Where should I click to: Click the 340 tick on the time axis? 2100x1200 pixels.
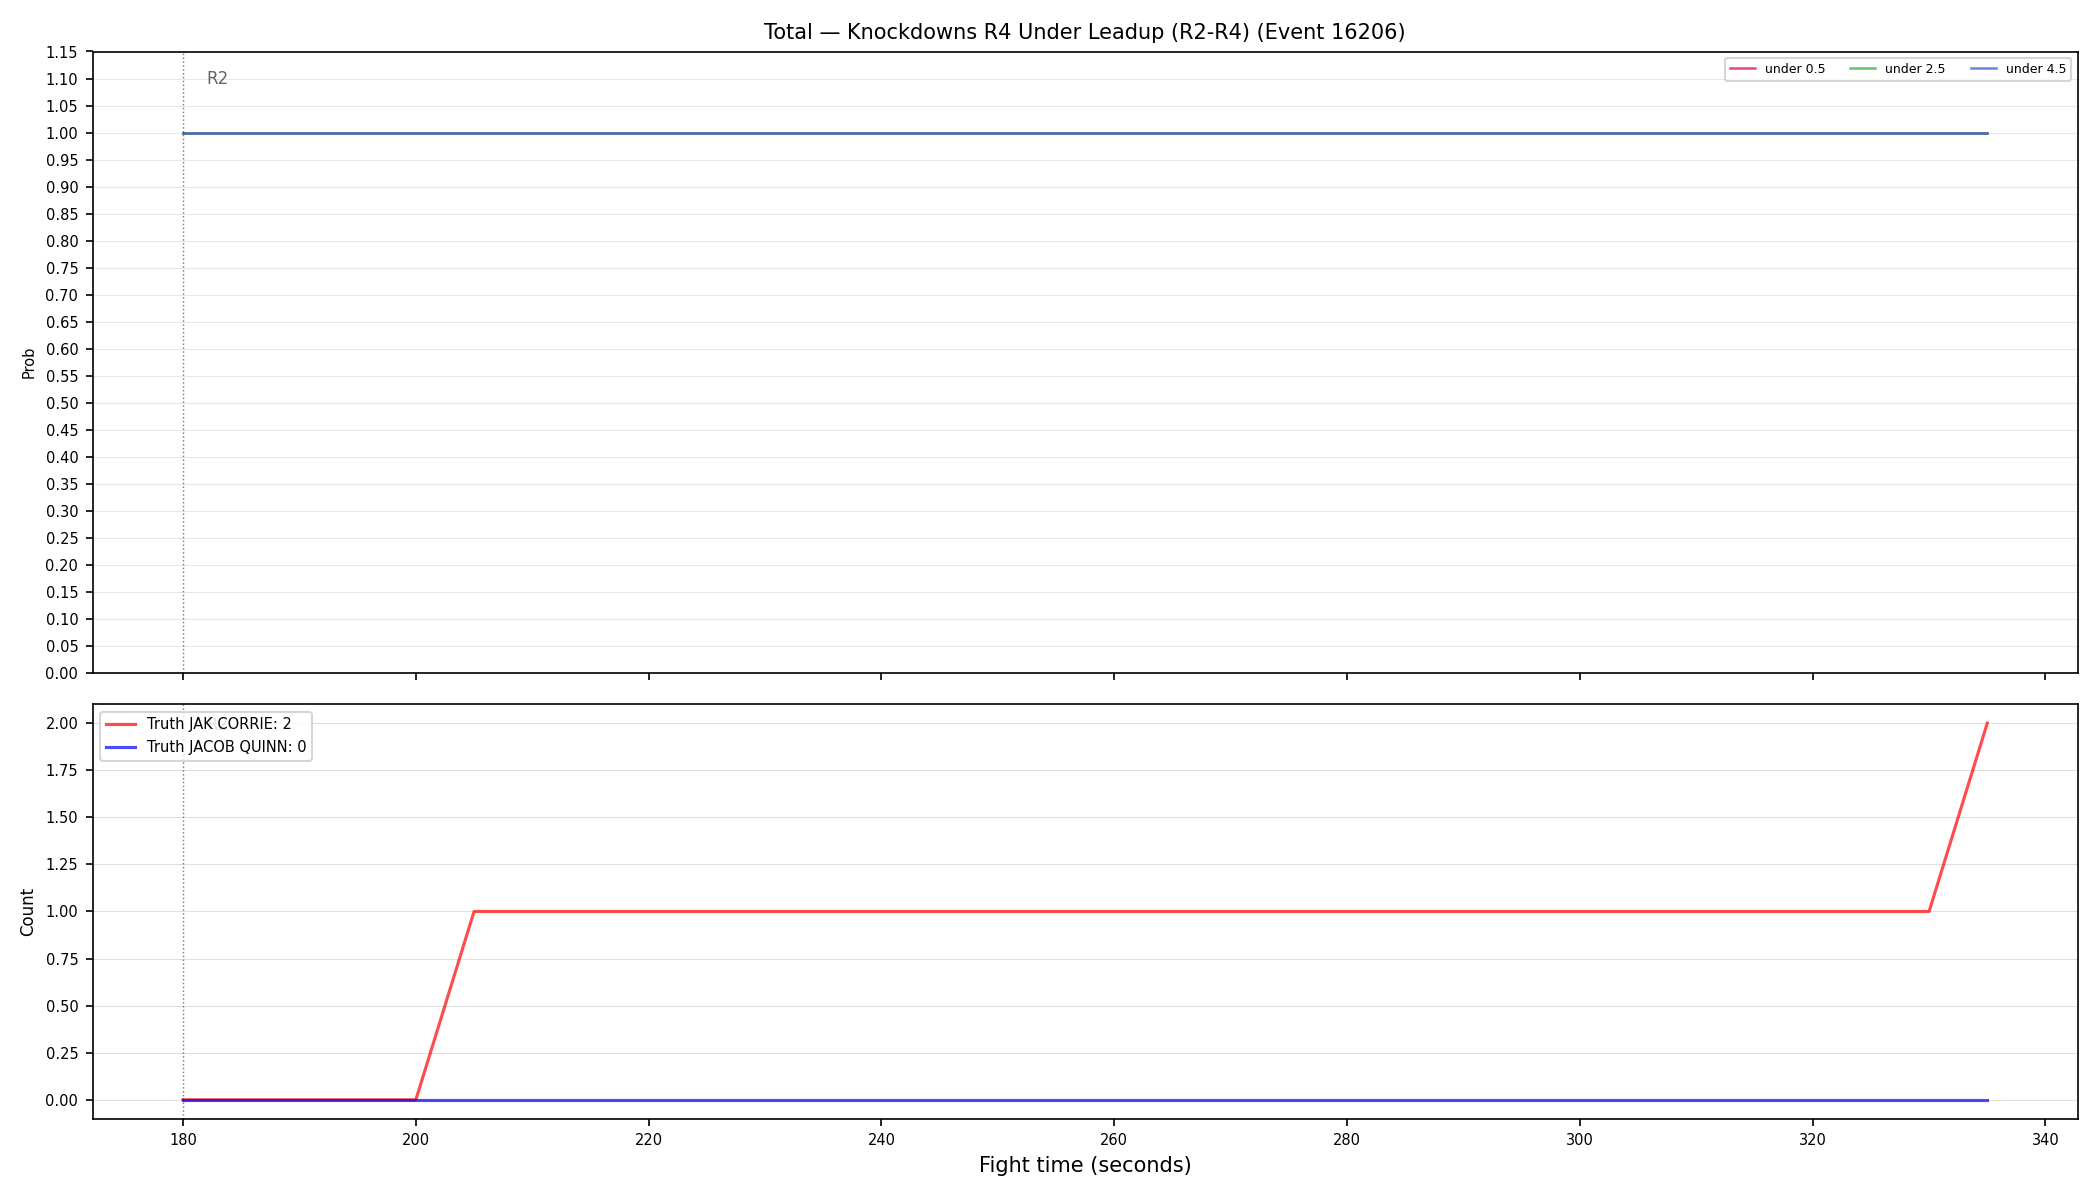click(2045, 1139)
